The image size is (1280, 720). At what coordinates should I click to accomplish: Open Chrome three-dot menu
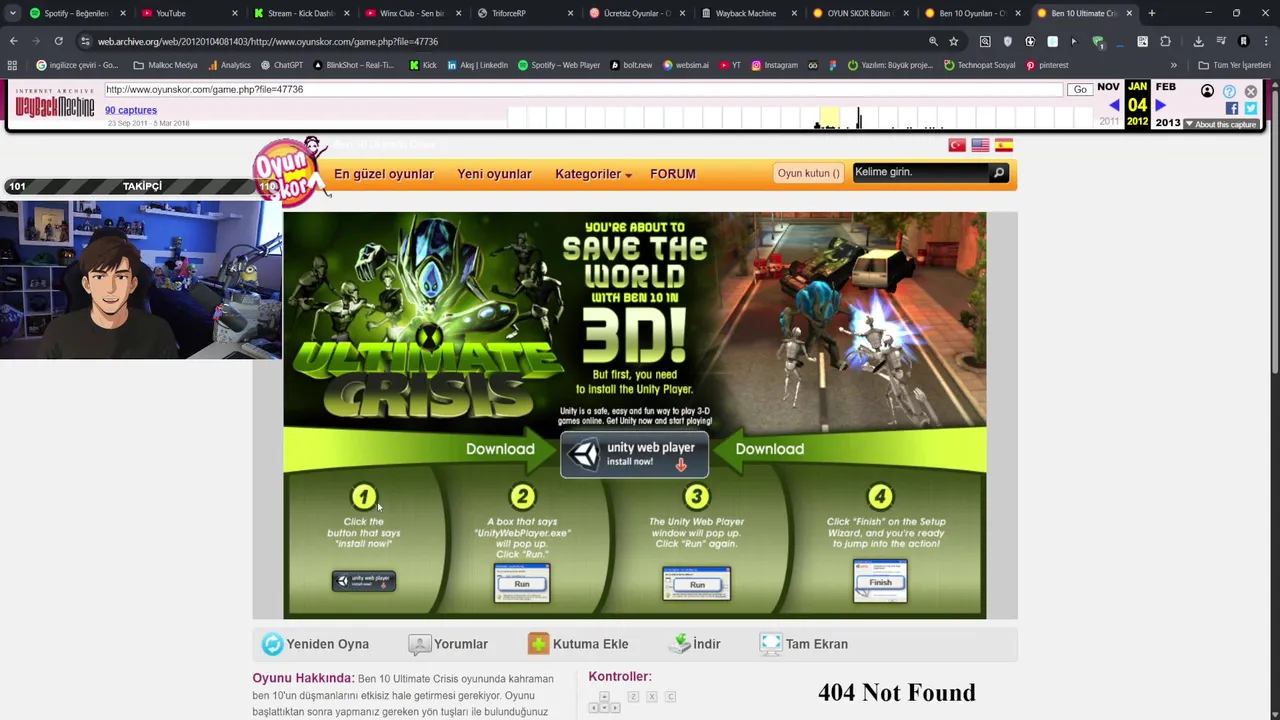click(x=1265, y=41)
